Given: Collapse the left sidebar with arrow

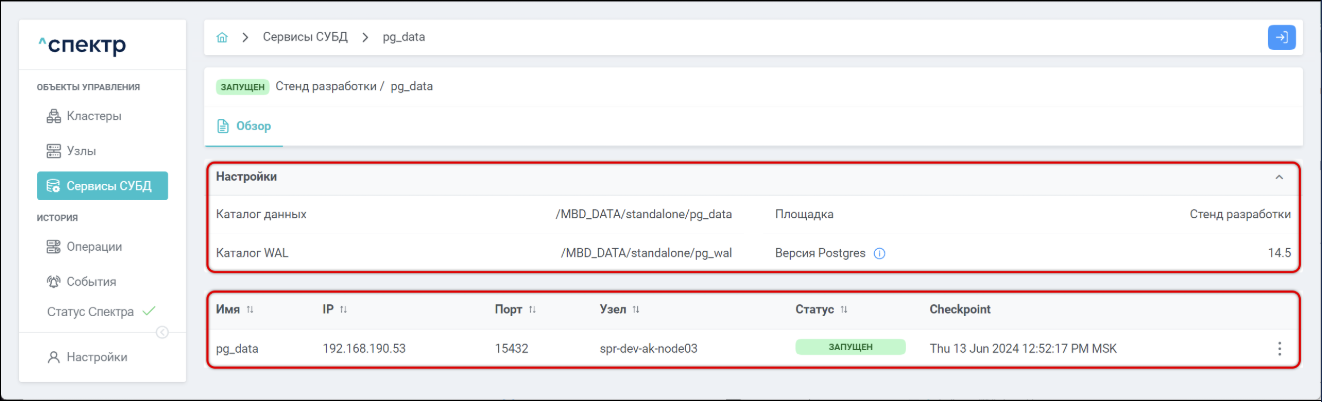Looking at the screenshot, I should click(x=162, y=333).
